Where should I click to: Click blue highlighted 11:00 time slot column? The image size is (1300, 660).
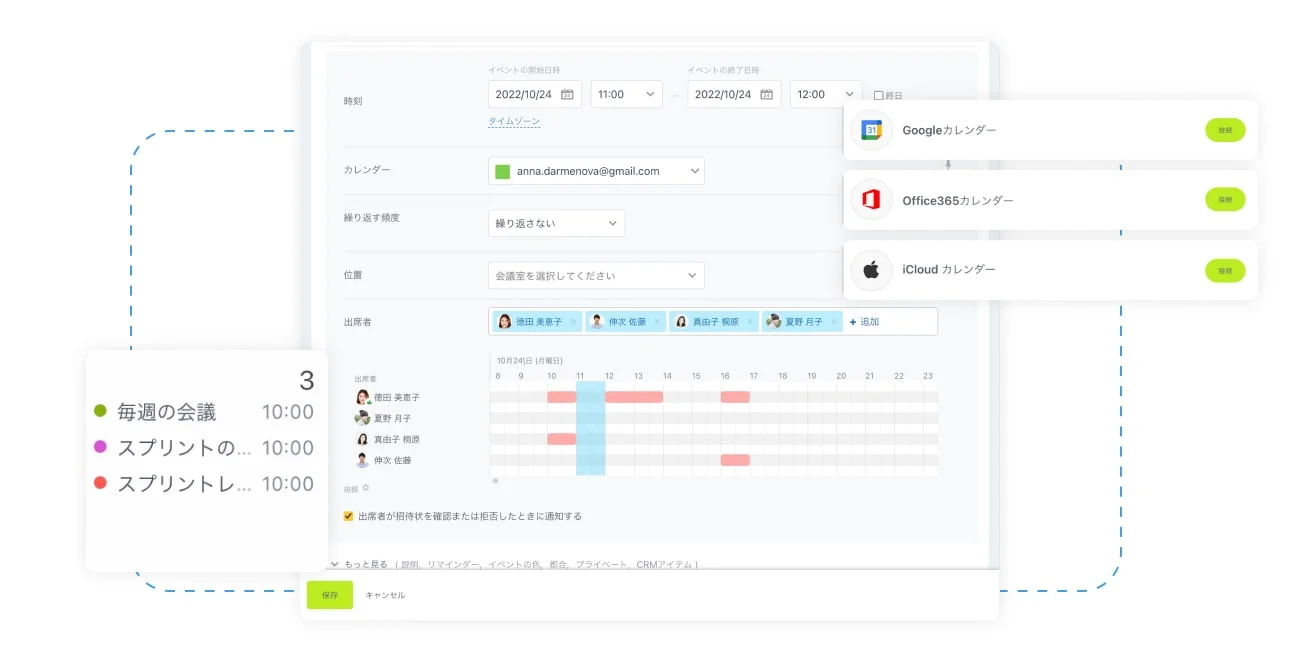(x=590, y=428)
